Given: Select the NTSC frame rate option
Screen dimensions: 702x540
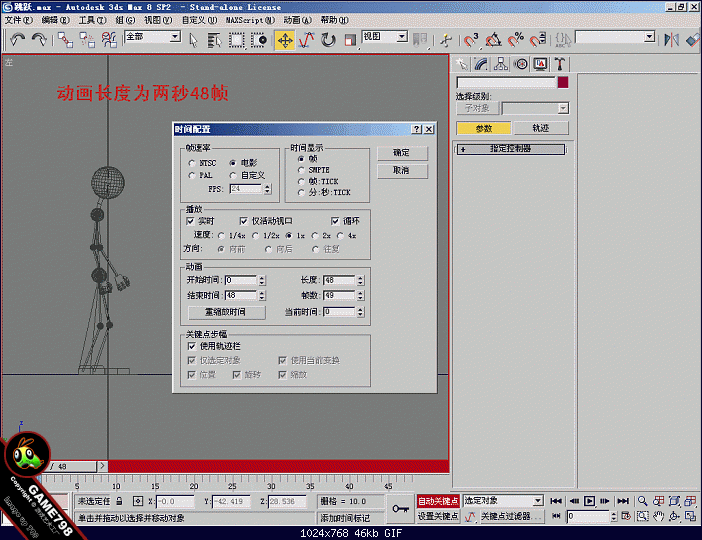Looking at the screenshot, I should coord(192,163).
